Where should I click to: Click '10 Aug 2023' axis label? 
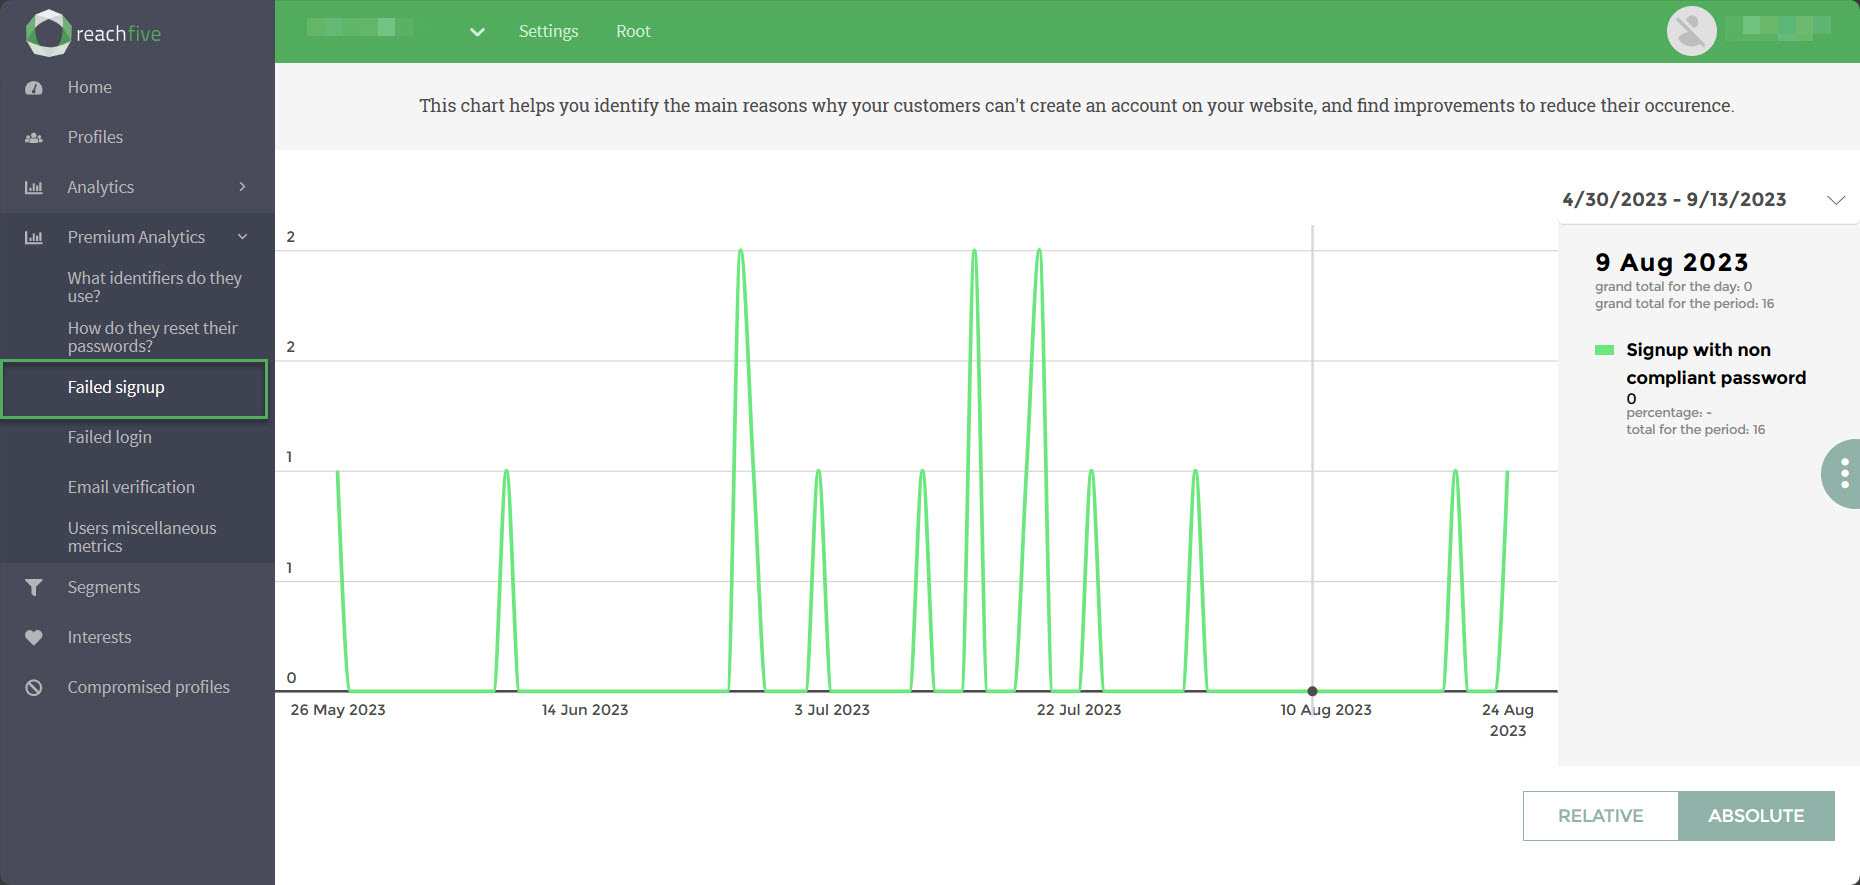tap(1326, 710)
